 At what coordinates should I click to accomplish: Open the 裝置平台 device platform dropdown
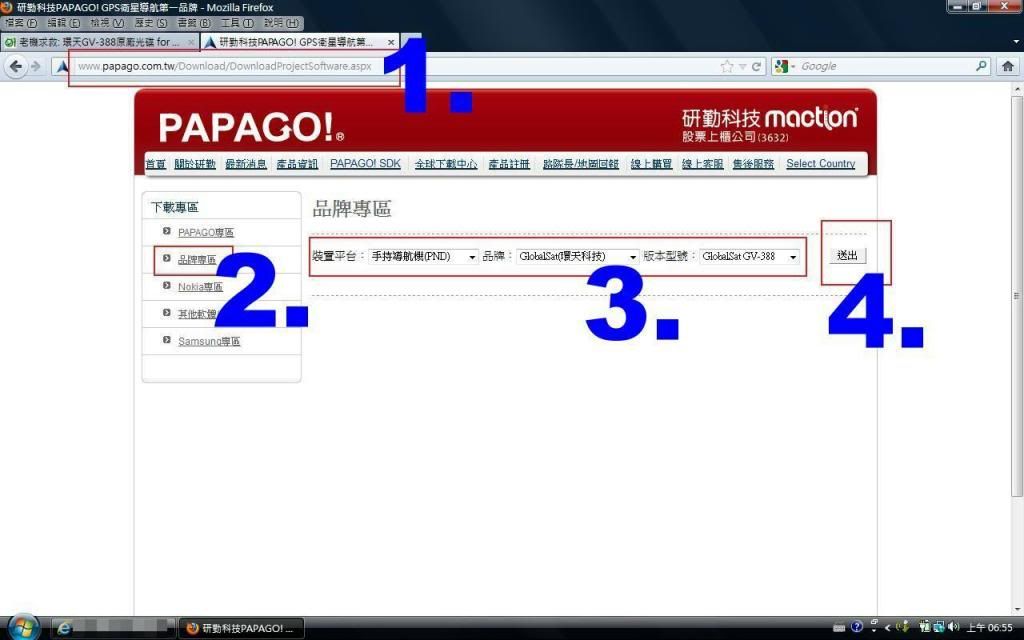point(424,257)
